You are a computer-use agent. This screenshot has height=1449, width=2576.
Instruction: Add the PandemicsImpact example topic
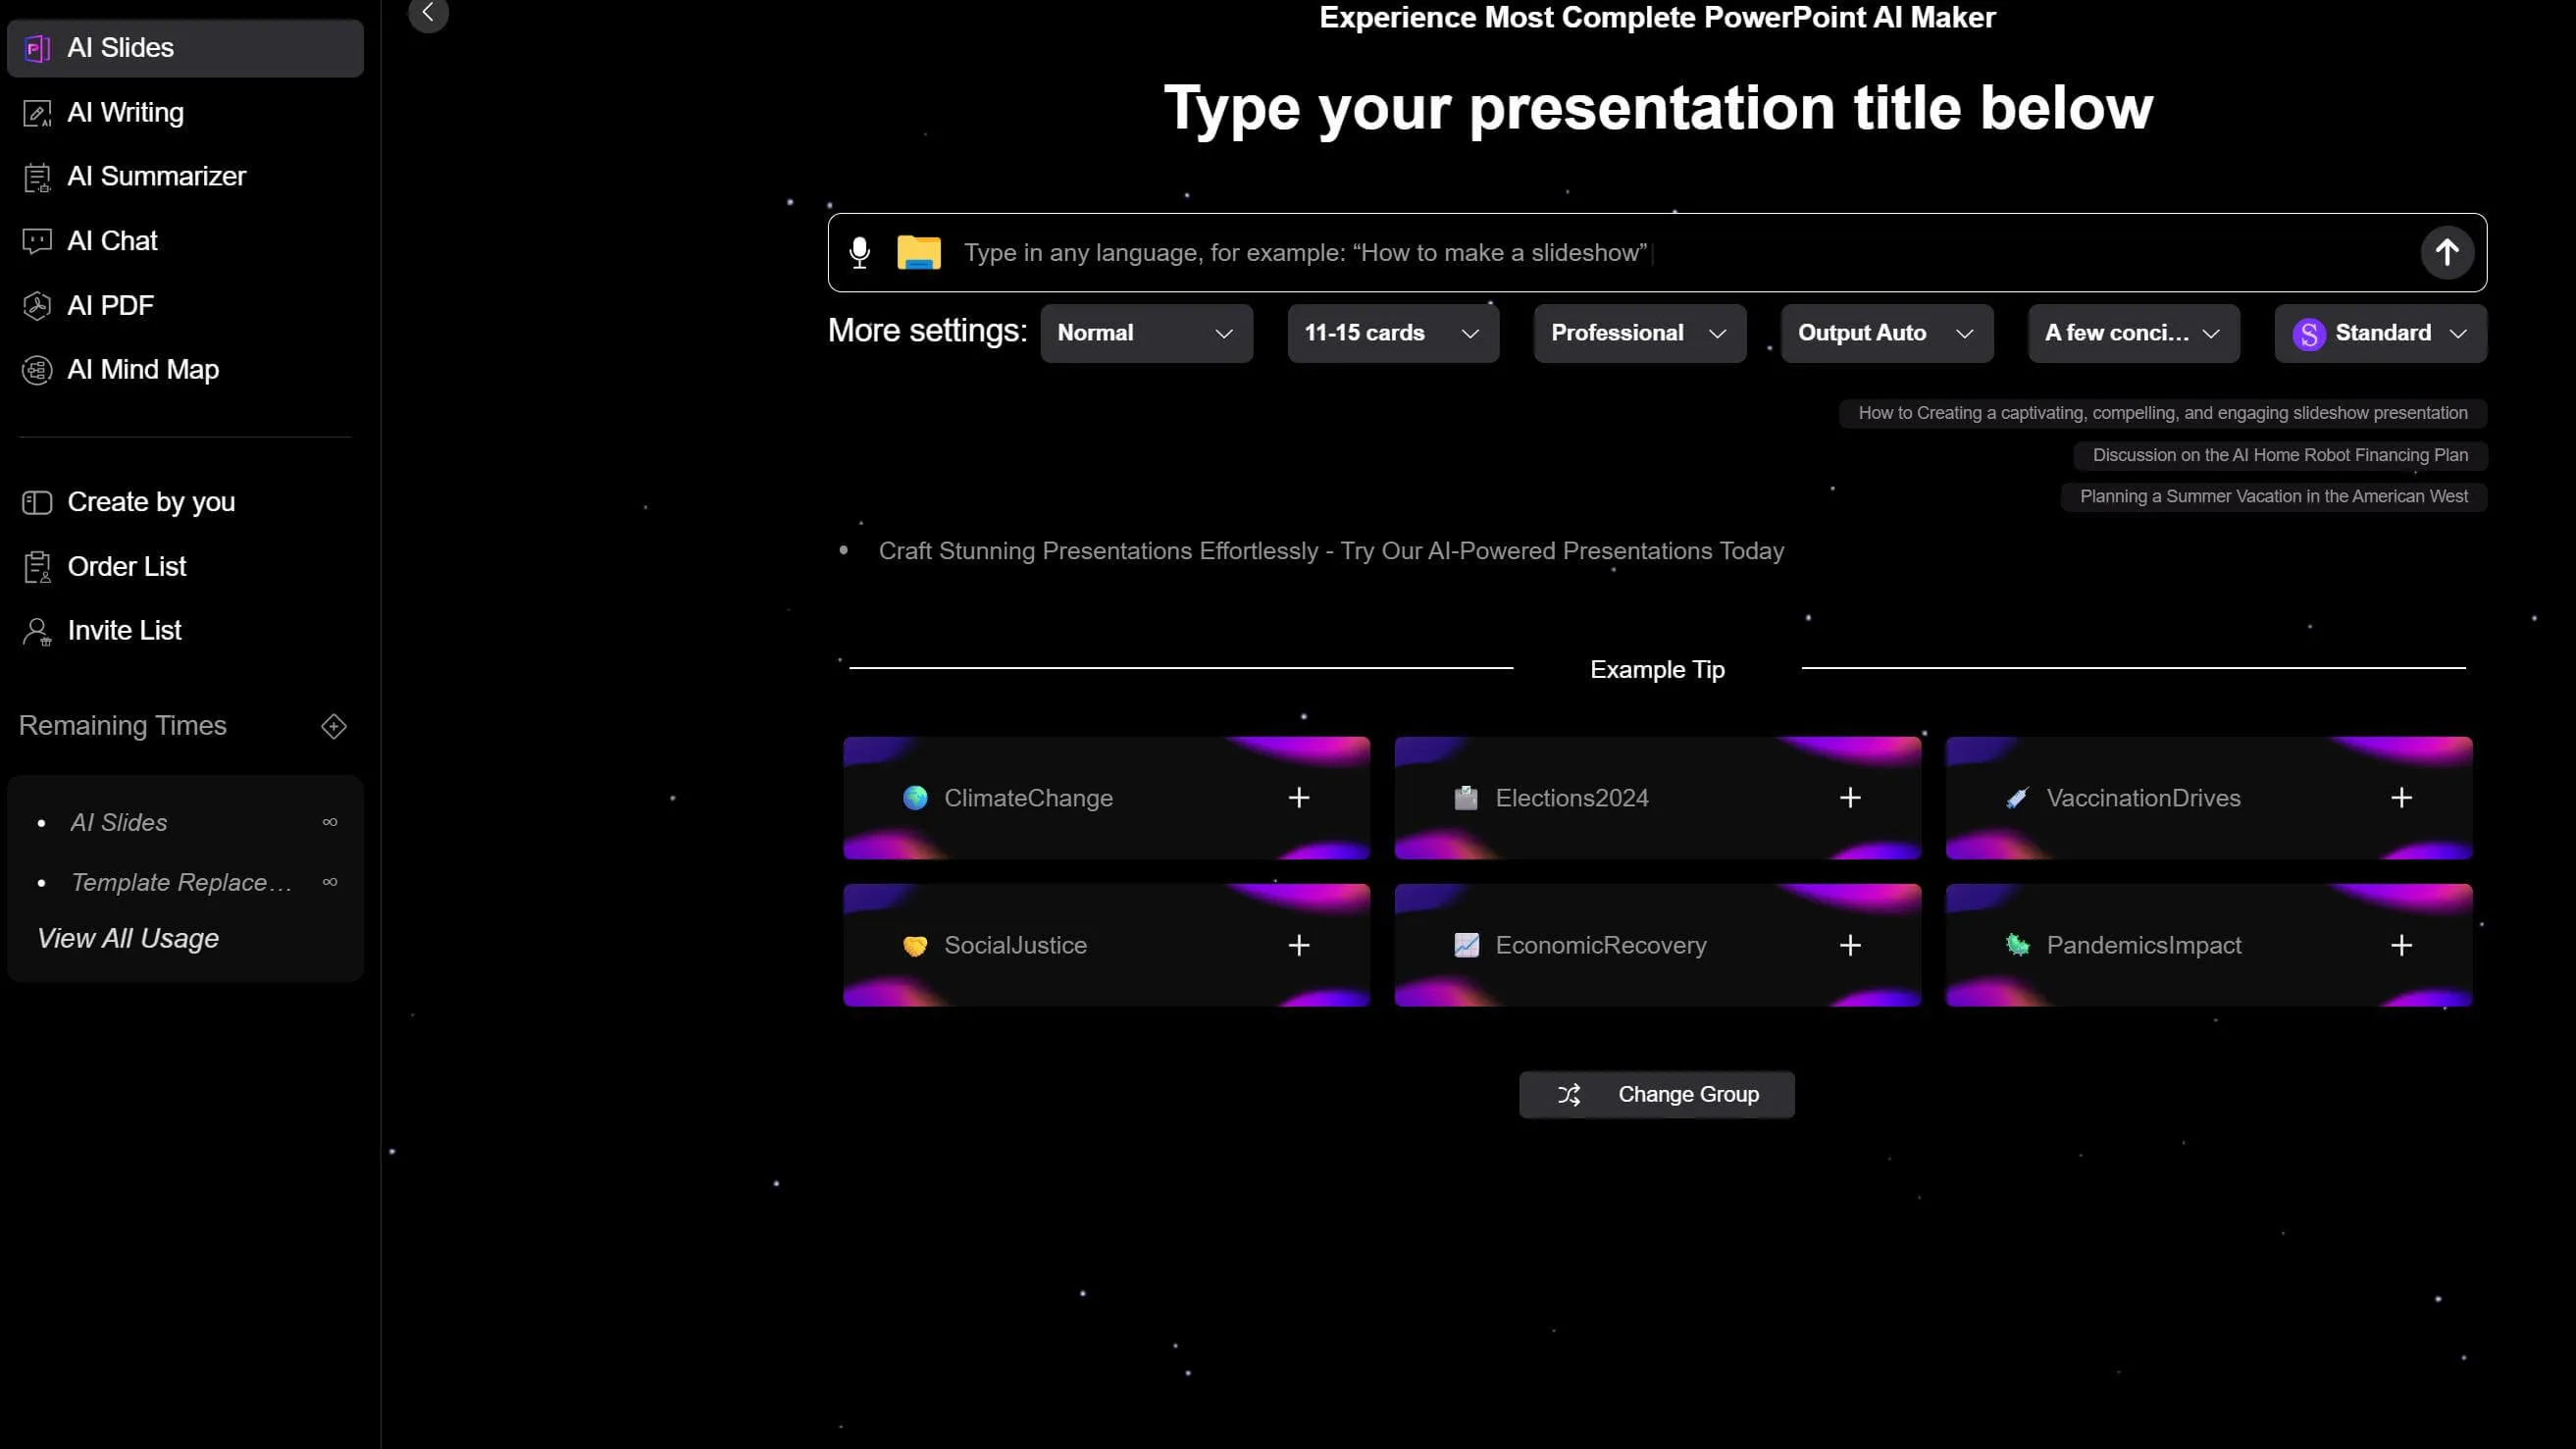click(x=2401, y=944)
